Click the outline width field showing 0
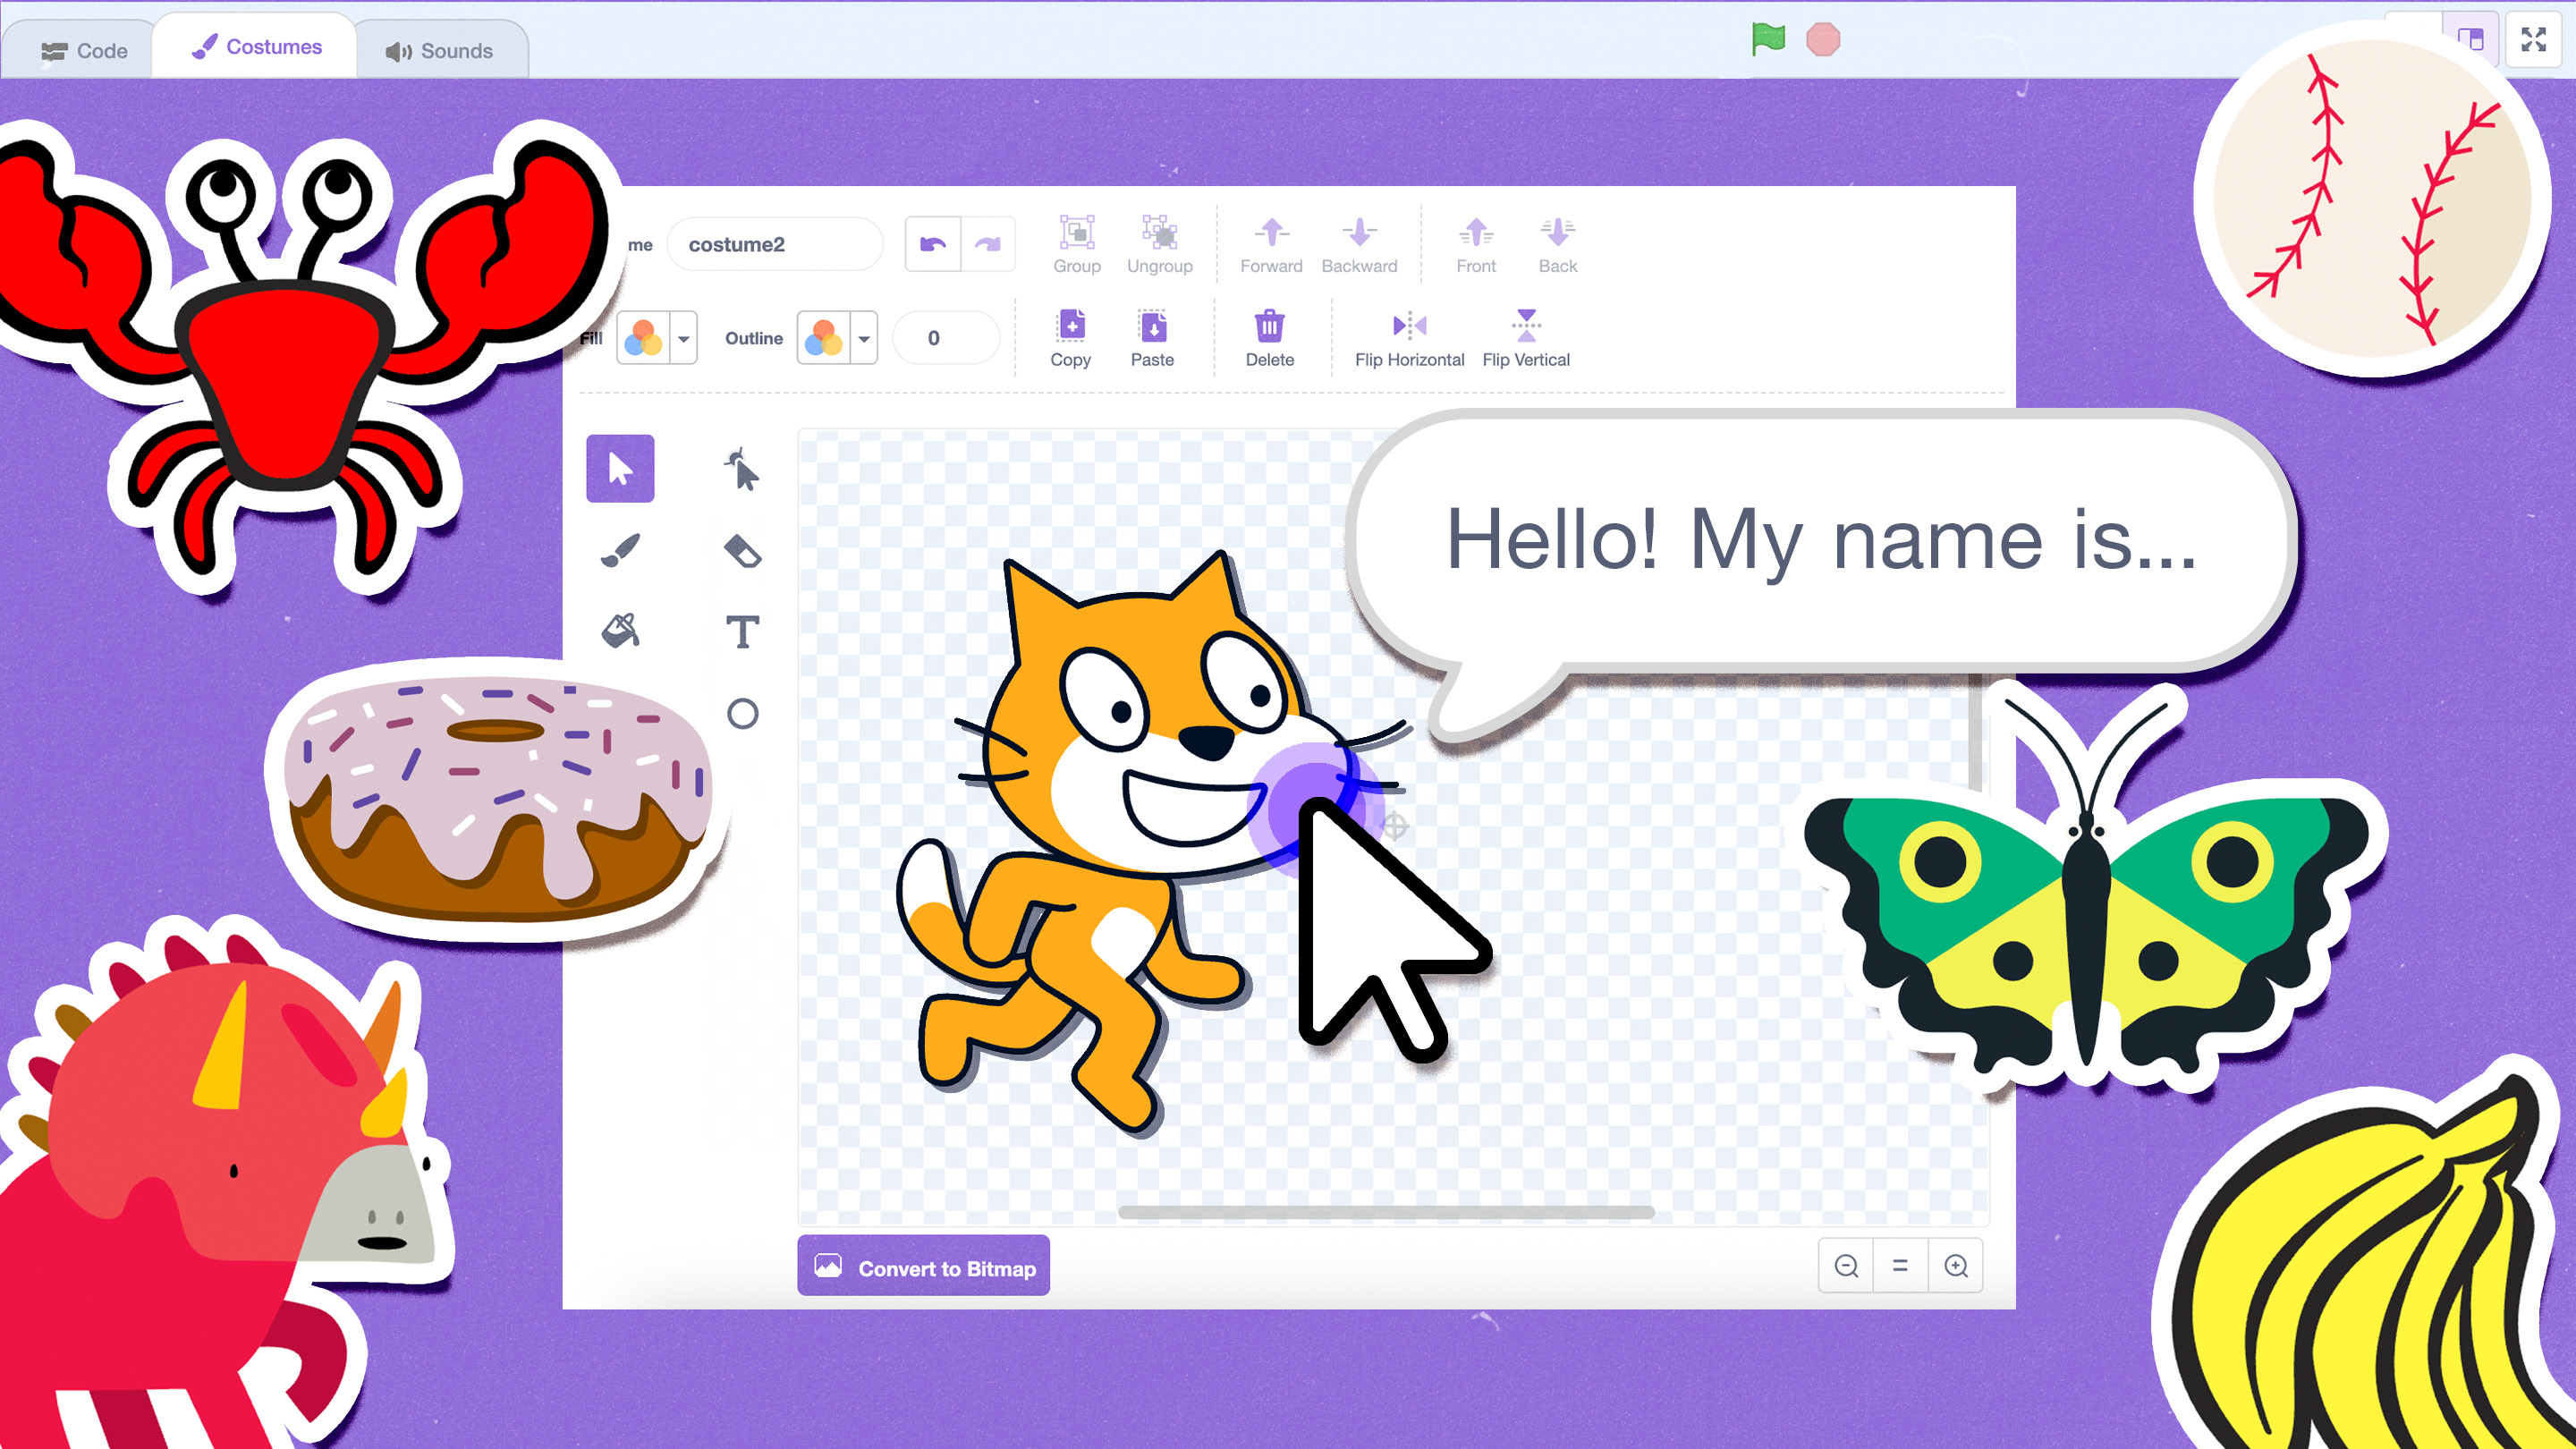 [x=945, y=338]
